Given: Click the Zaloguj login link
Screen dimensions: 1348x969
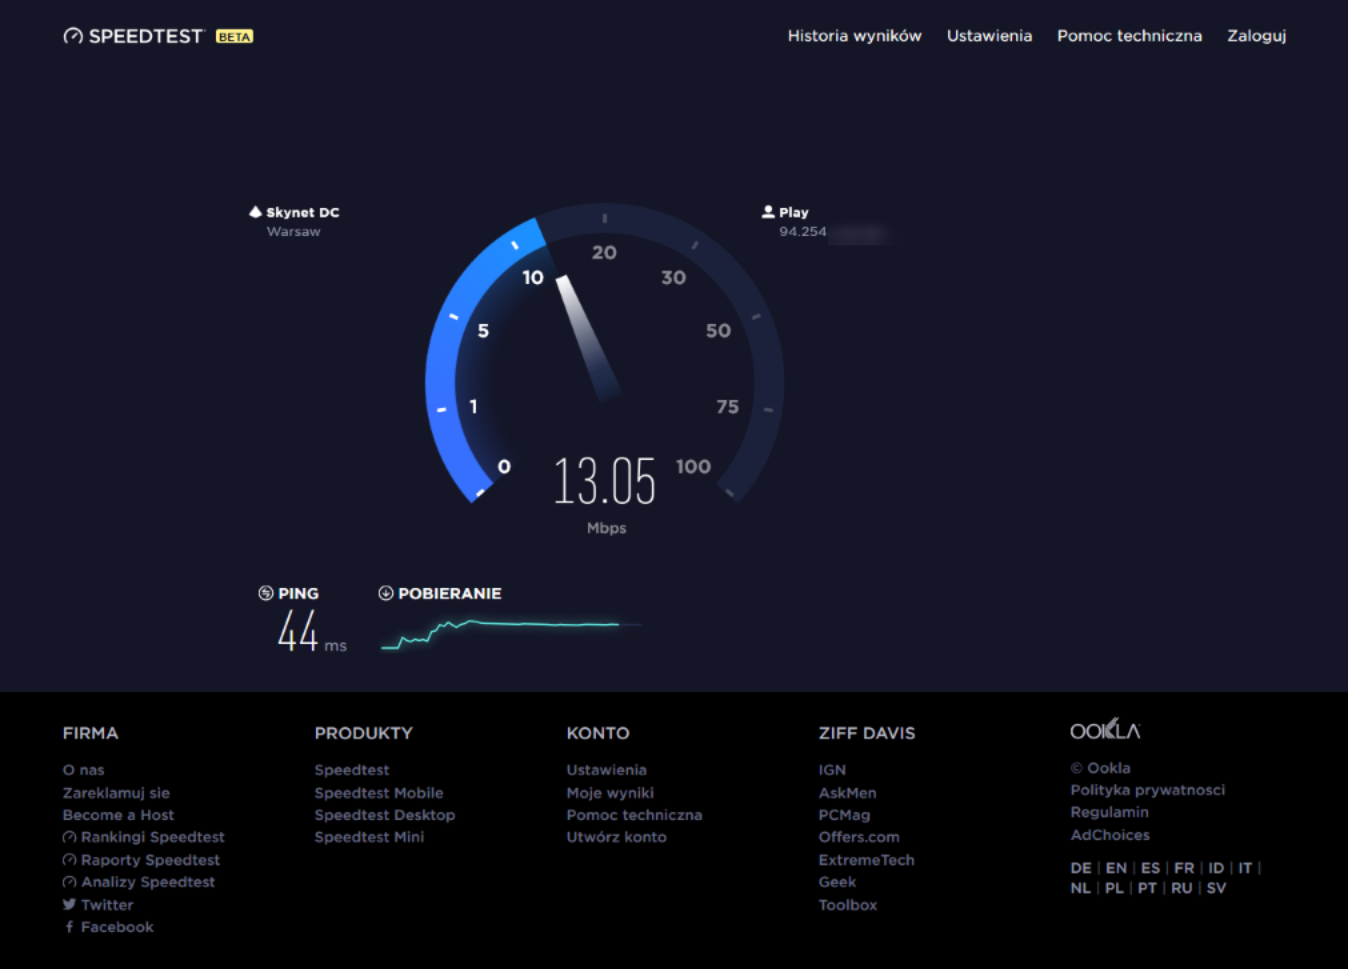Looking at the screenshot, I should pos(1256,36).
